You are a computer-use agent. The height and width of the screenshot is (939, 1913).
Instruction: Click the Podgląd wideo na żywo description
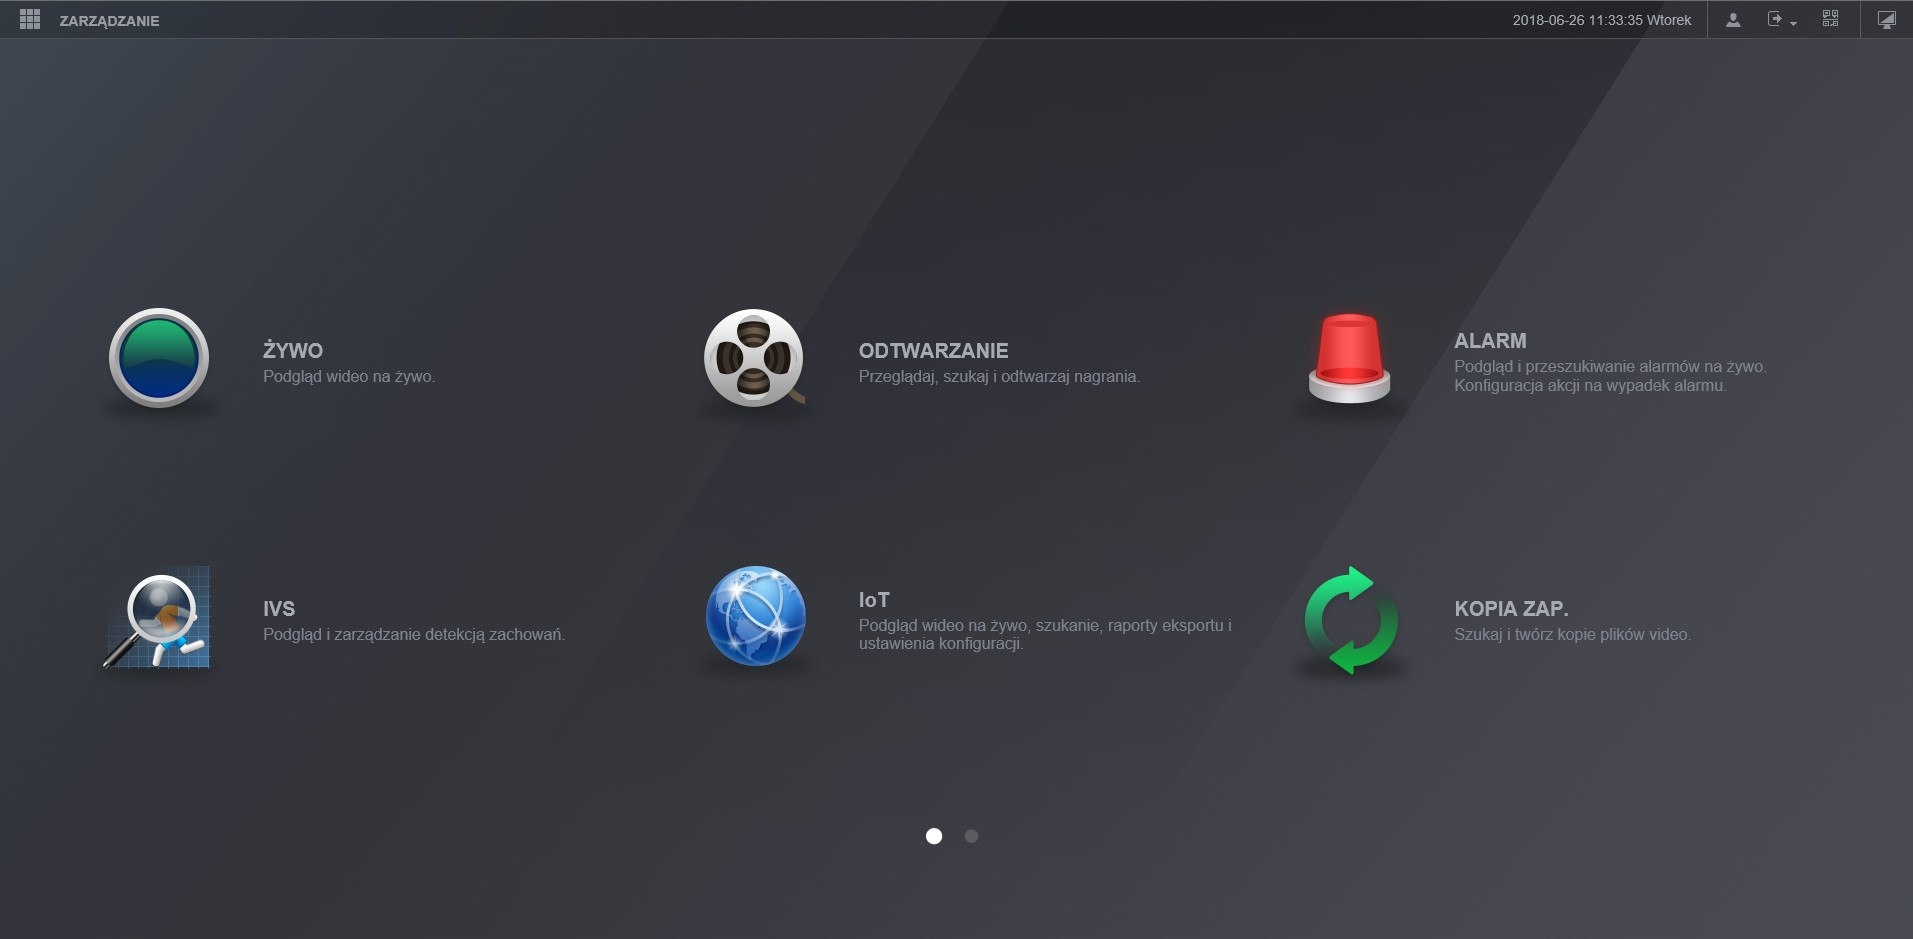(x=349, y=377)
